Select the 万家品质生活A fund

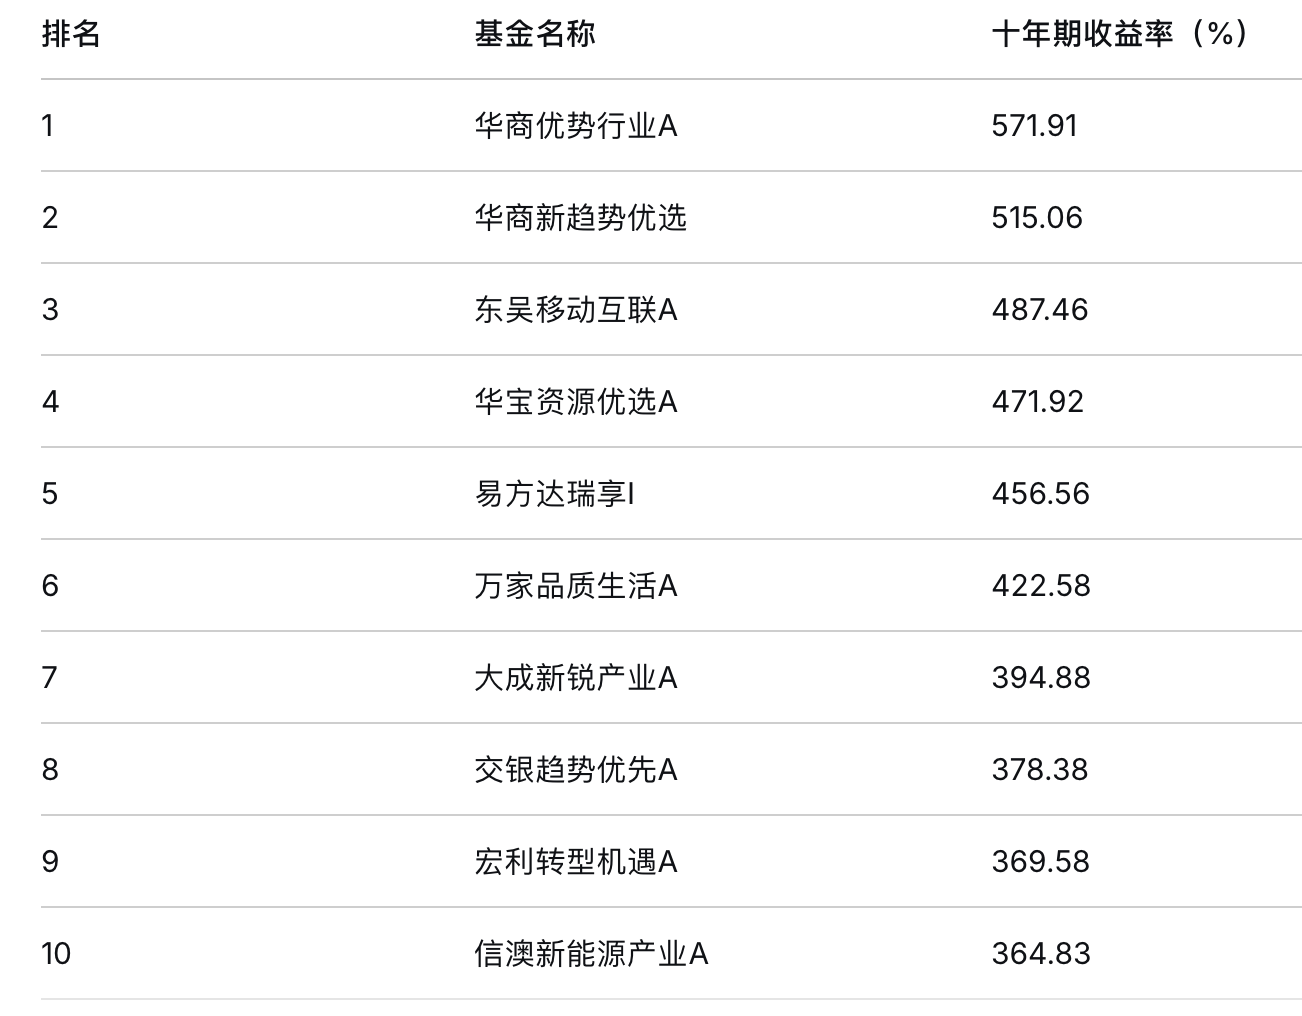tap(576, 586)
